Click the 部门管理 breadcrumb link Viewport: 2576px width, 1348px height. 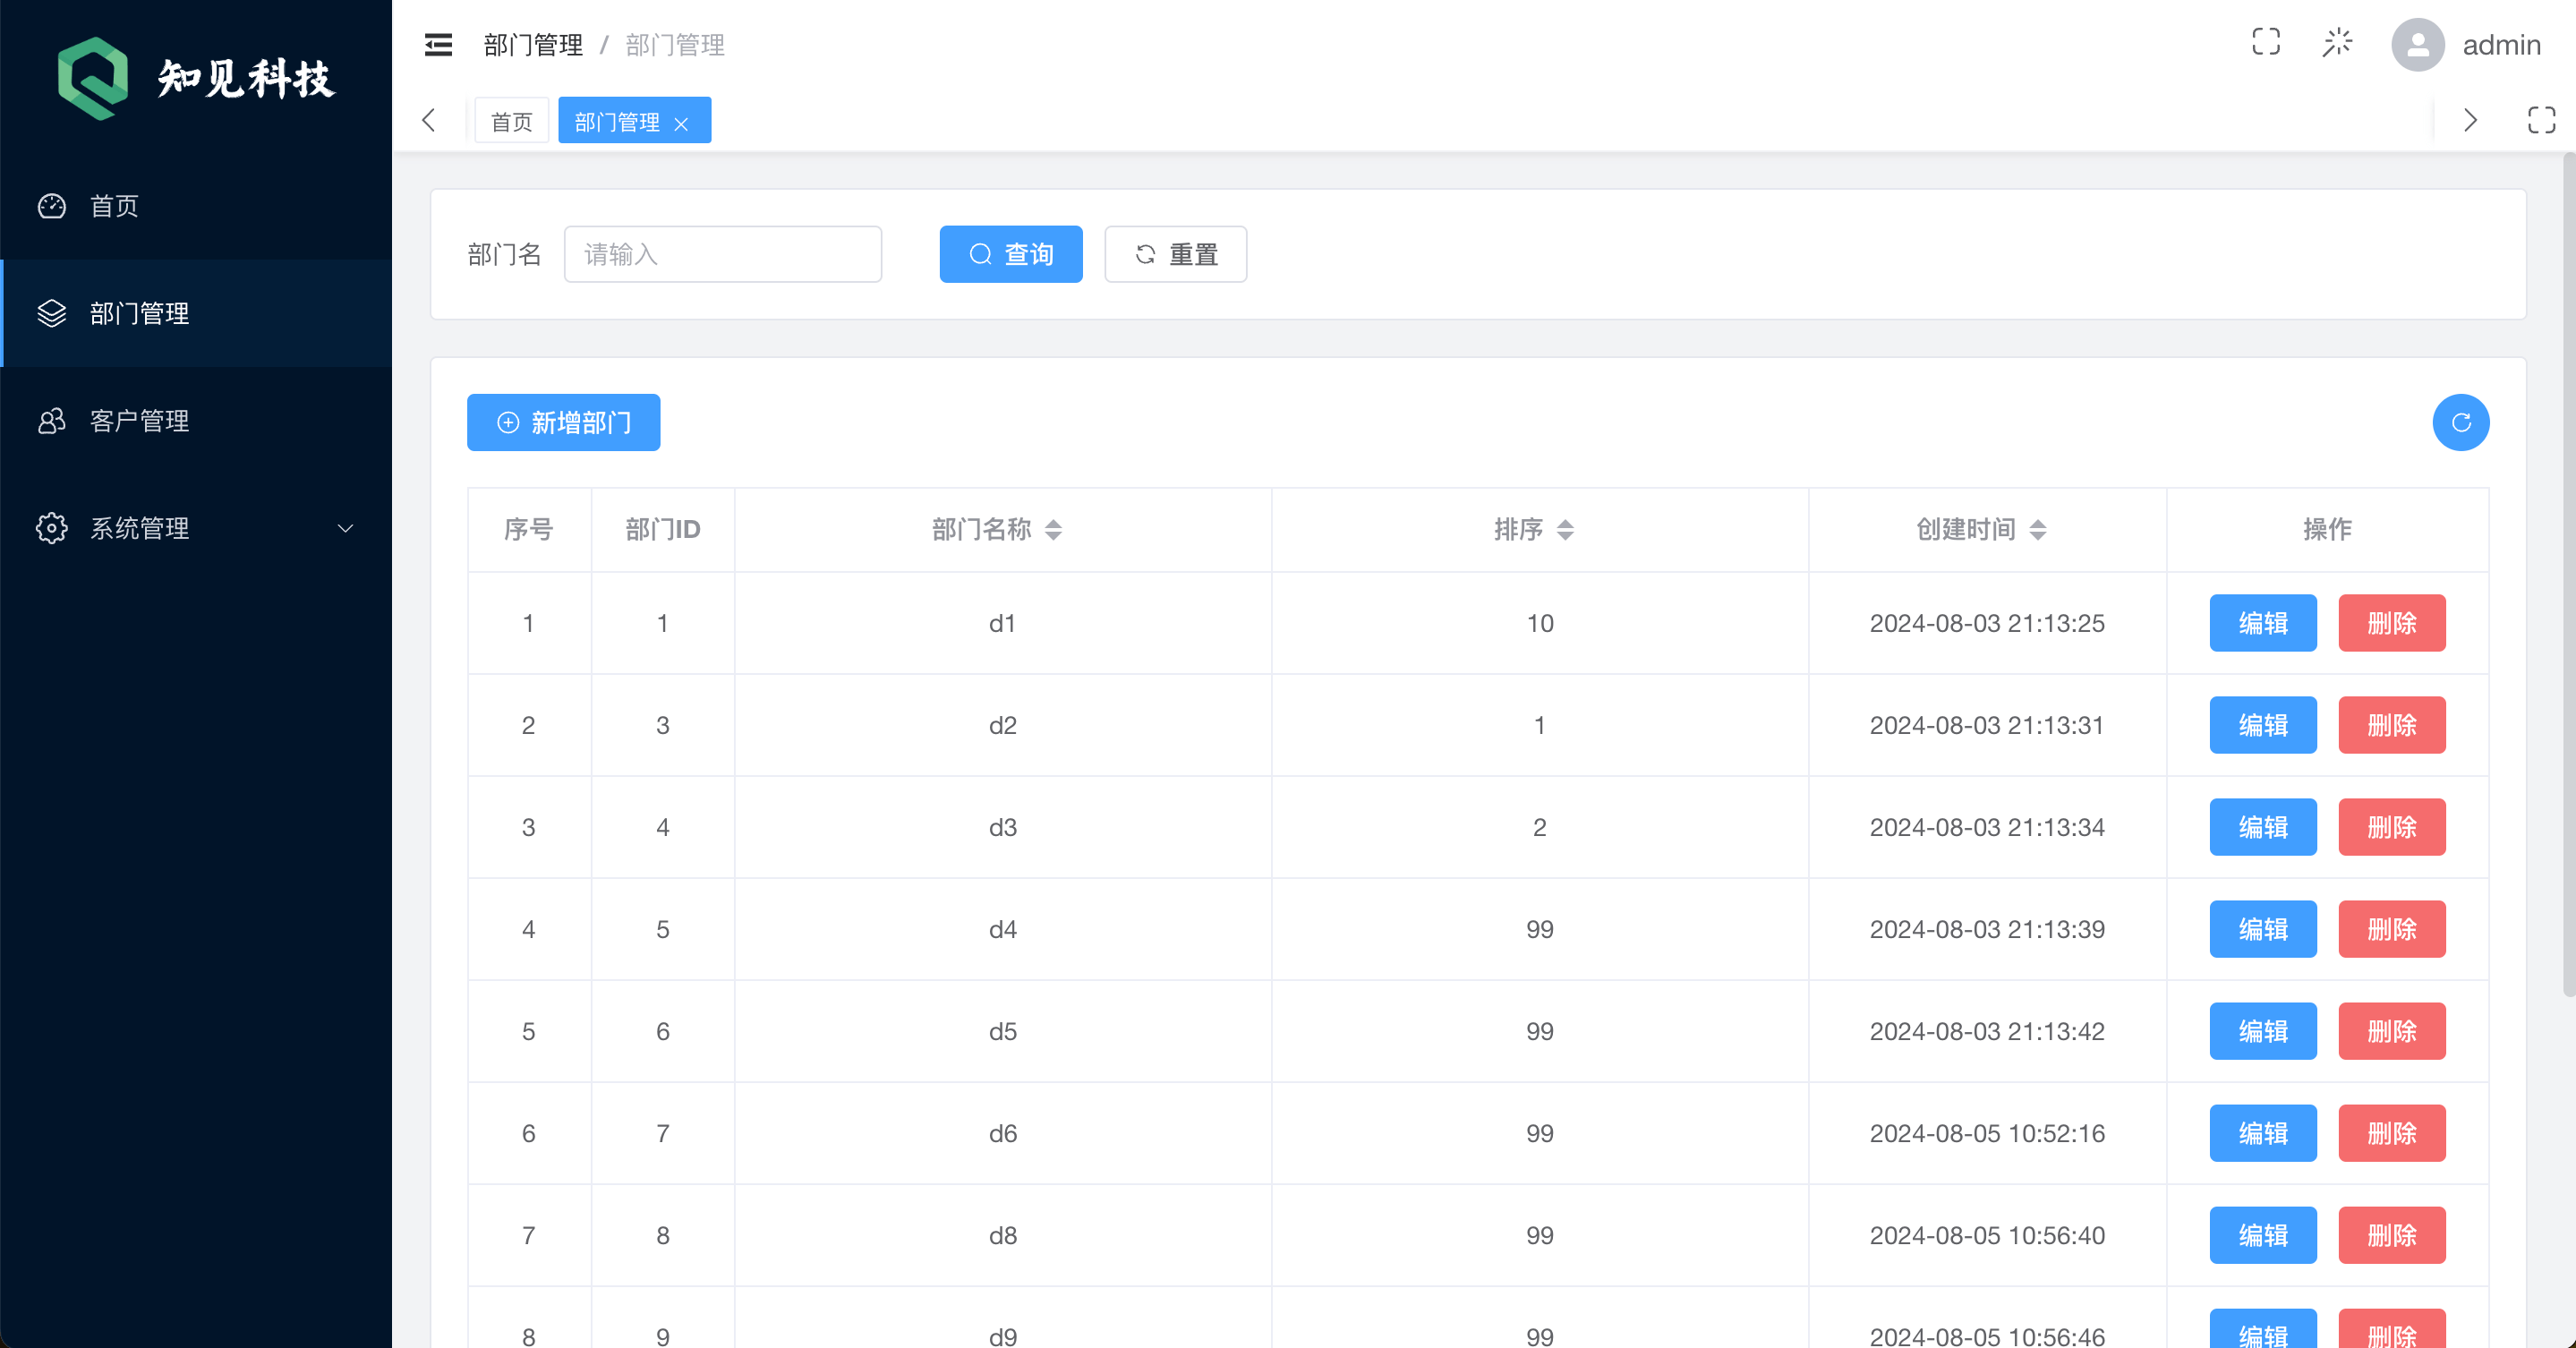533,45
